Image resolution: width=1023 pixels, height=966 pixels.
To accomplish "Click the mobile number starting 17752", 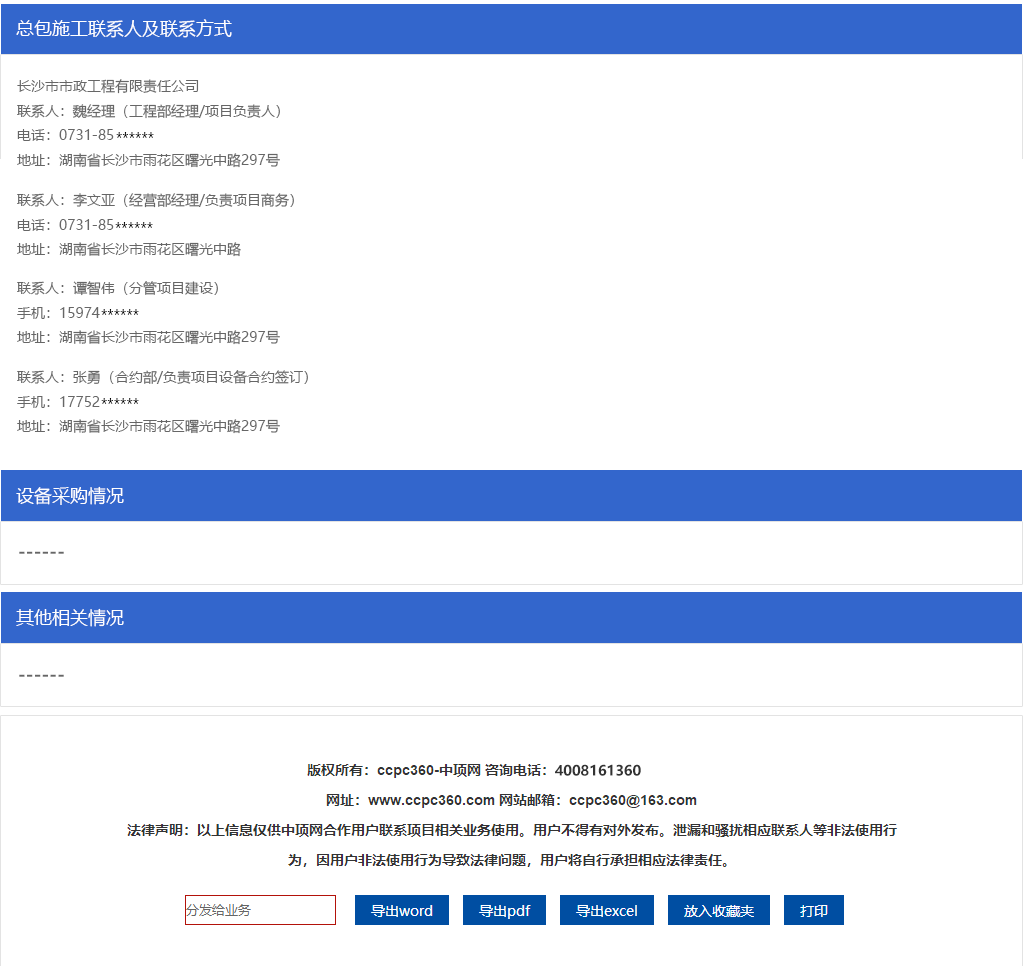I will [x=98, y=402].
